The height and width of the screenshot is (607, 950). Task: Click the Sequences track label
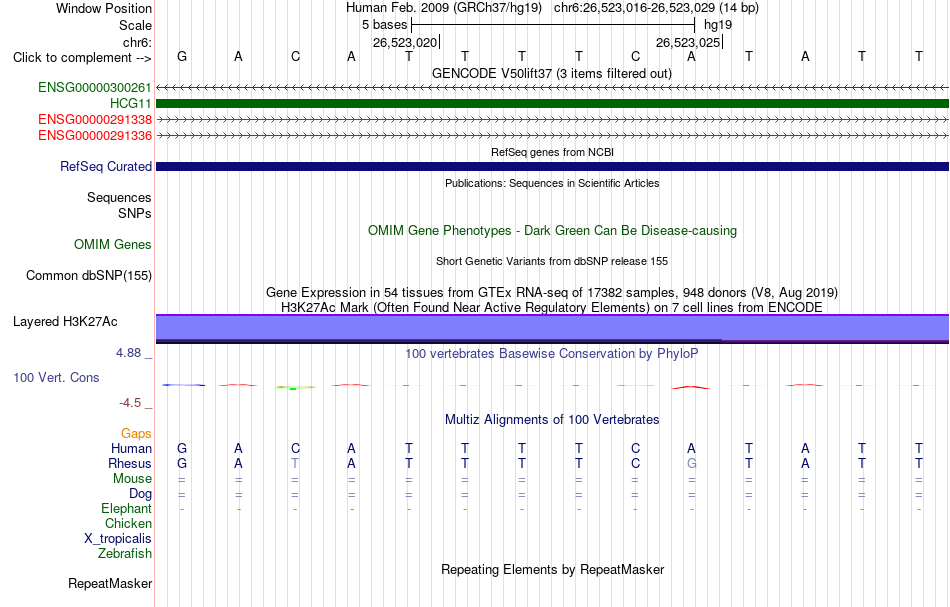(119, 197)
